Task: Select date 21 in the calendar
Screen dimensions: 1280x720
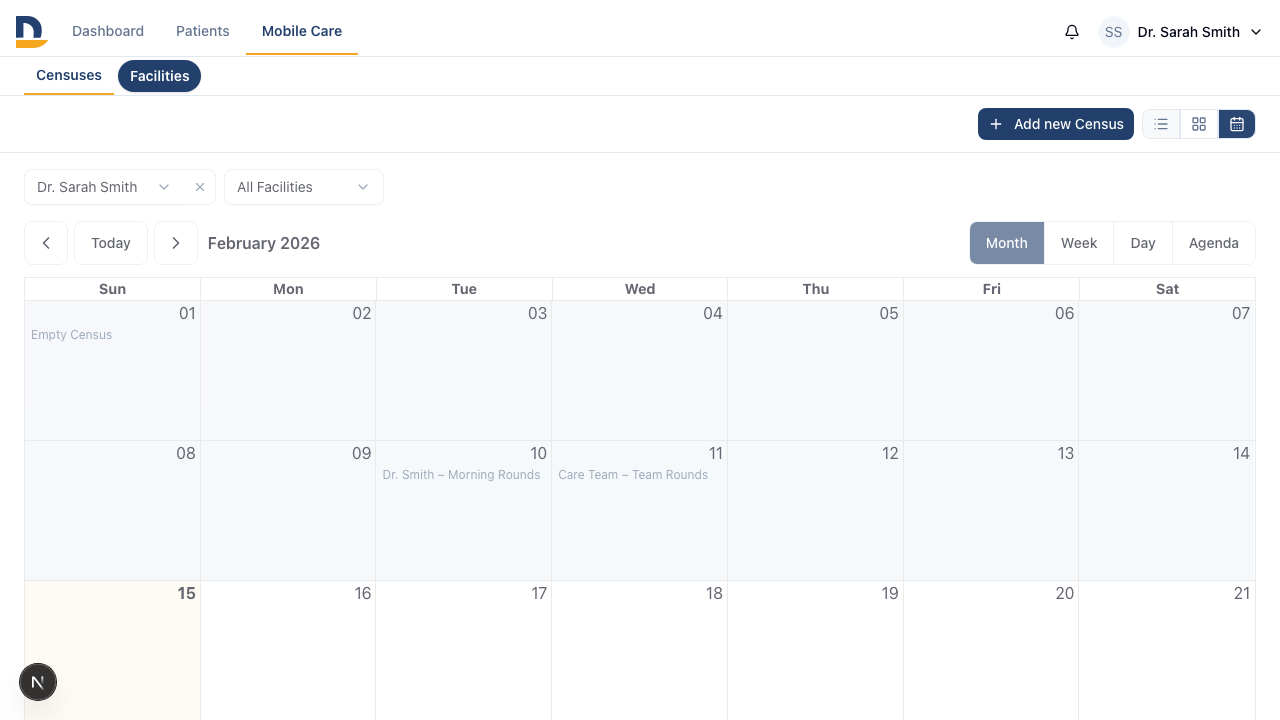Action: coord(1242,593)
